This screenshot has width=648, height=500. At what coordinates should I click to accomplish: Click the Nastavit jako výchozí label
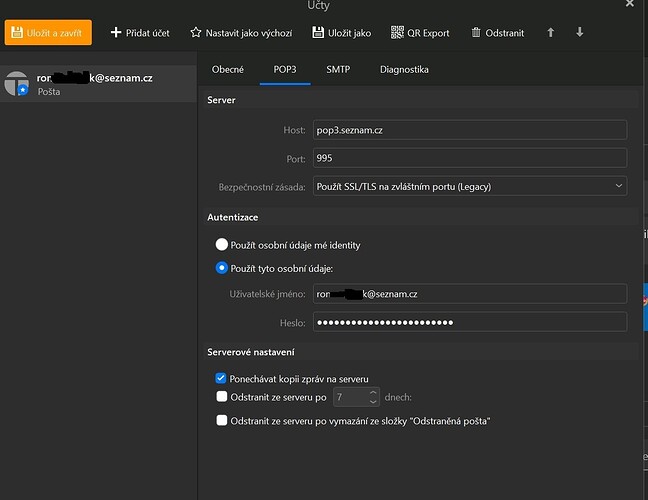[249, 33]
